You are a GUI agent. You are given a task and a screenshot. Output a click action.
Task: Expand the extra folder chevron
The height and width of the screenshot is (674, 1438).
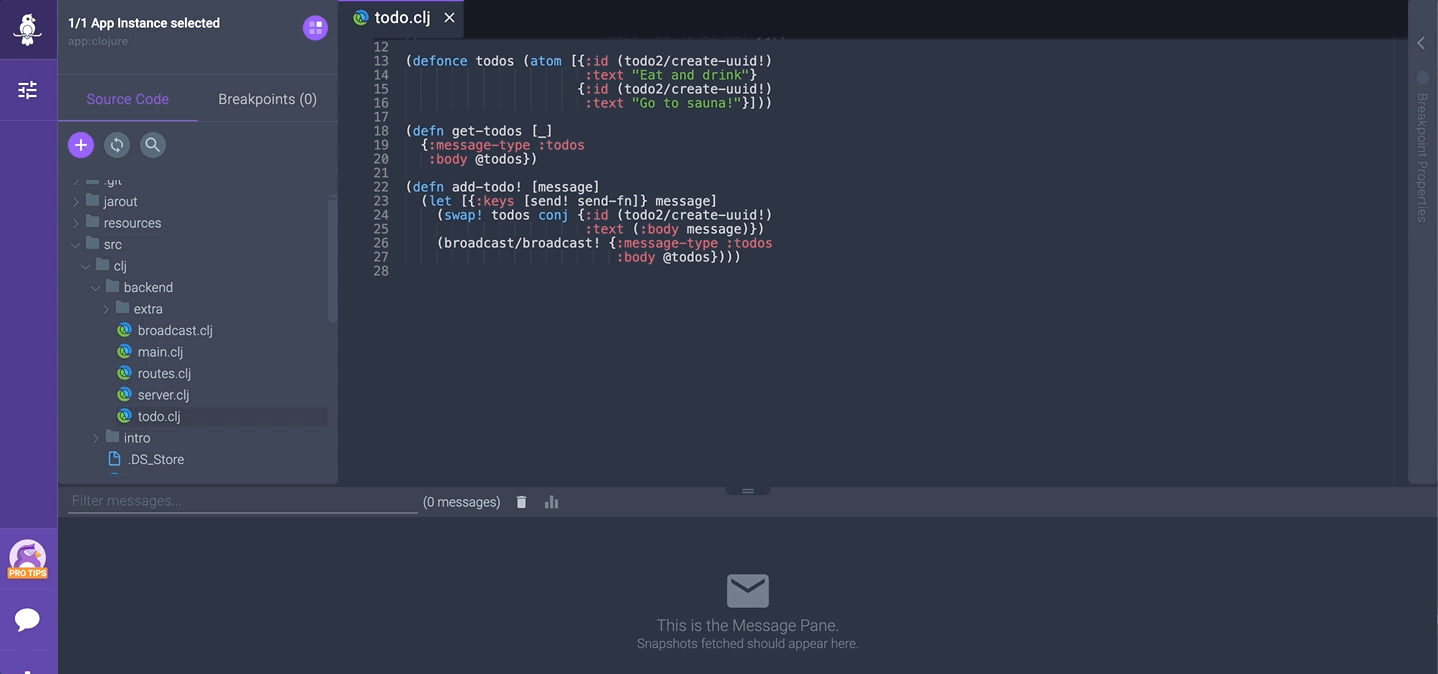coord(106,309)
